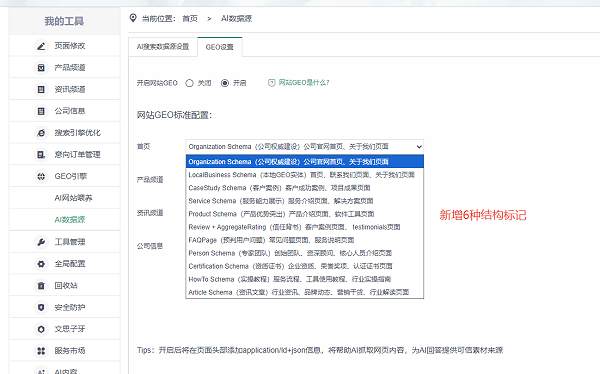The height and width of the screenshot is (374, 600).
Task: Click the 产品频道 sidebar icon
Action: [x=41, y=68]
